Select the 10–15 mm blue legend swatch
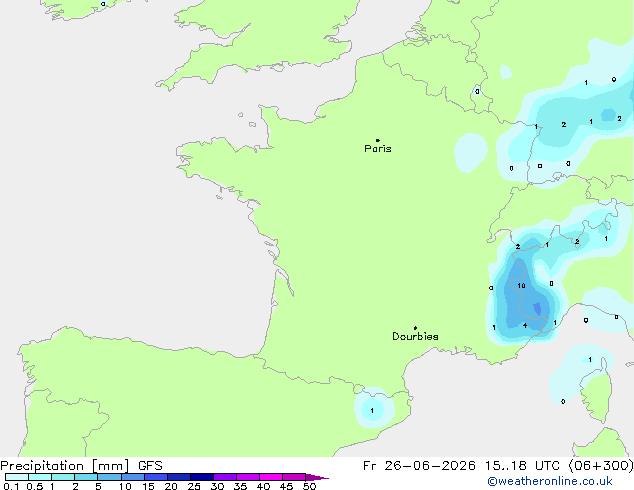Viewport: 634px width, 490px height. pyautogui.click(x=133, y=477)
